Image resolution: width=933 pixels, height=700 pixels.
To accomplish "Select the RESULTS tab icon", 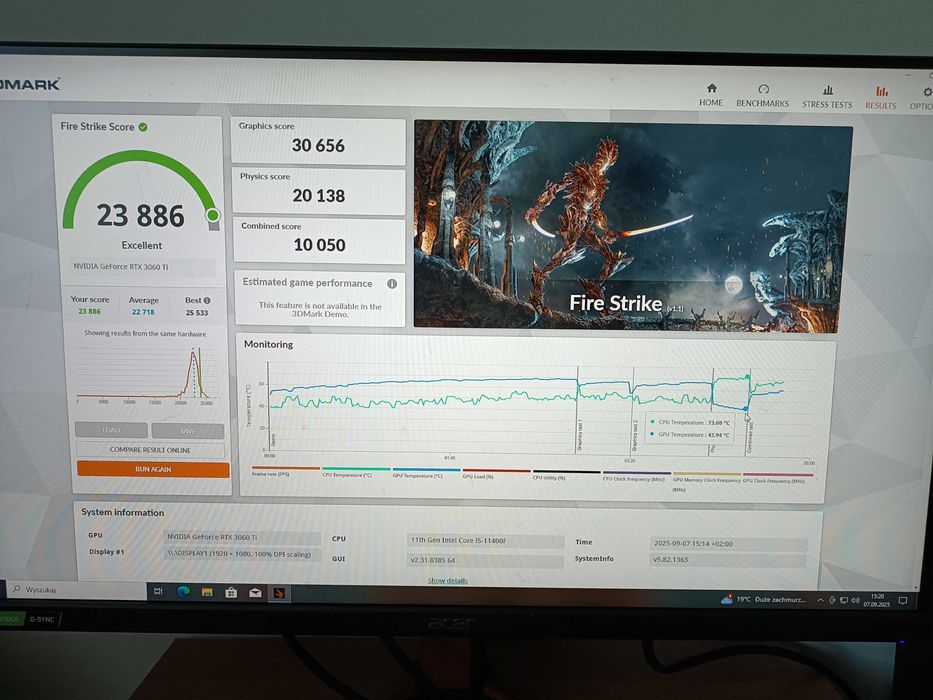I will pyautogui.click(x=881, y=91).
